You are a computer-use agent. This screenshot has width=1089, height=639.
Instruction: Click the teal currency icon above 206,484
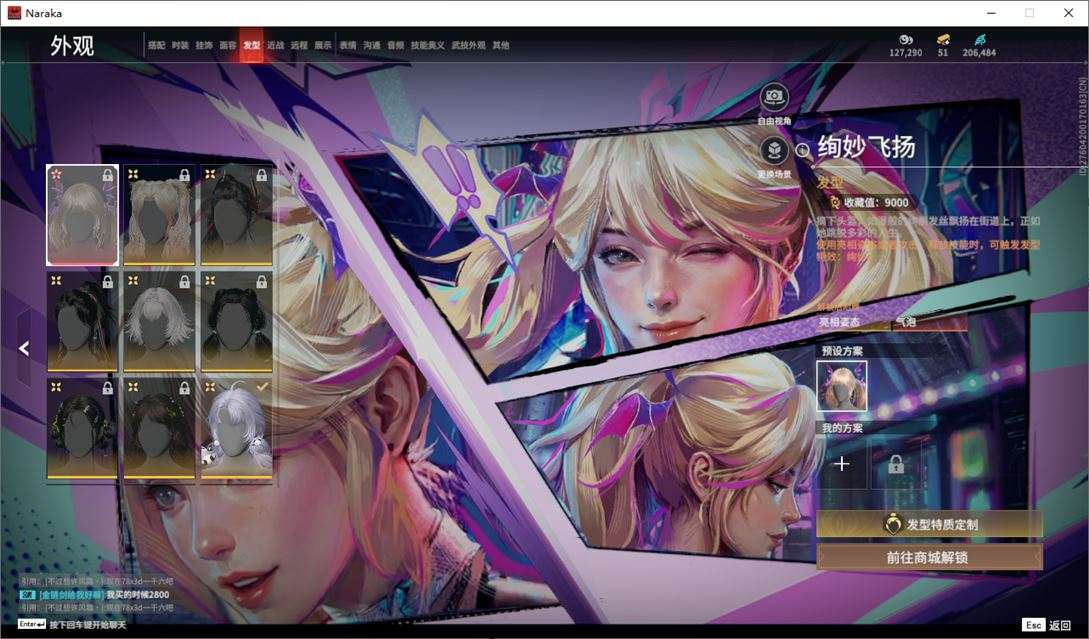[x=979, y=40]
